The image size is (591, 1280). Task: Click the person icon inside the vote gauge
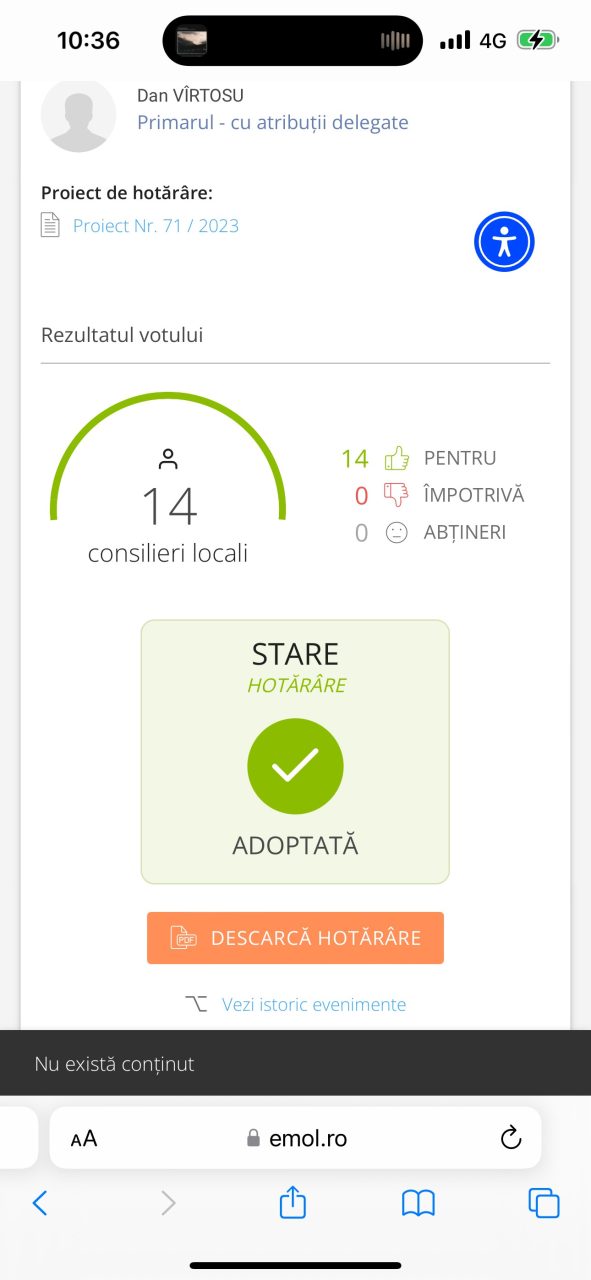tap(169, 457)
